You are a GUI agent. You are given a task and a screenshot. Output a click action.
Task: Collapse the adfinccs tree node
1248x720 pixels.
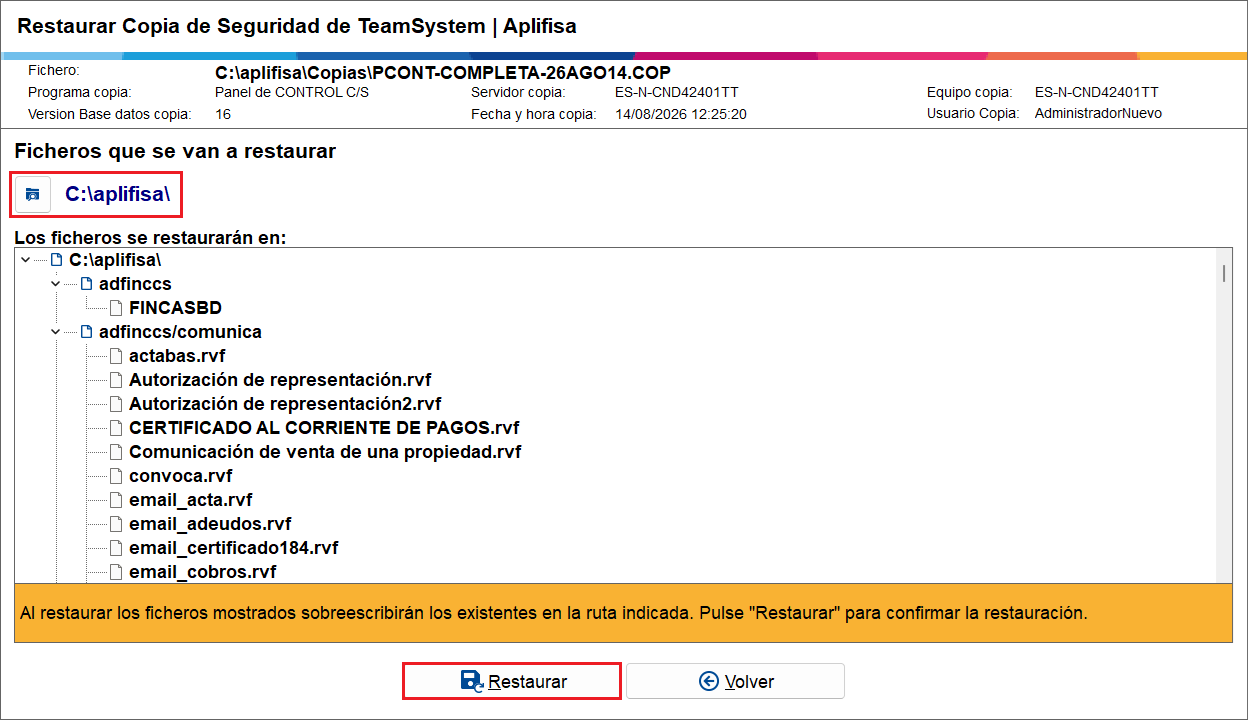(55, 284)
